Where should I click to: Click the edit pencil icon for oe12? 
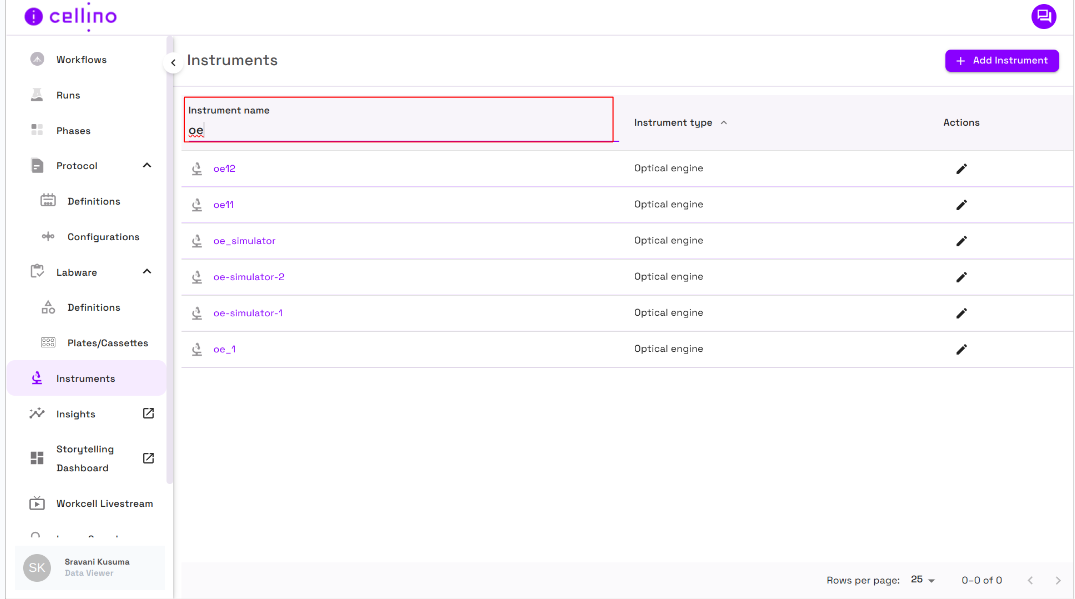coord(961,169)
